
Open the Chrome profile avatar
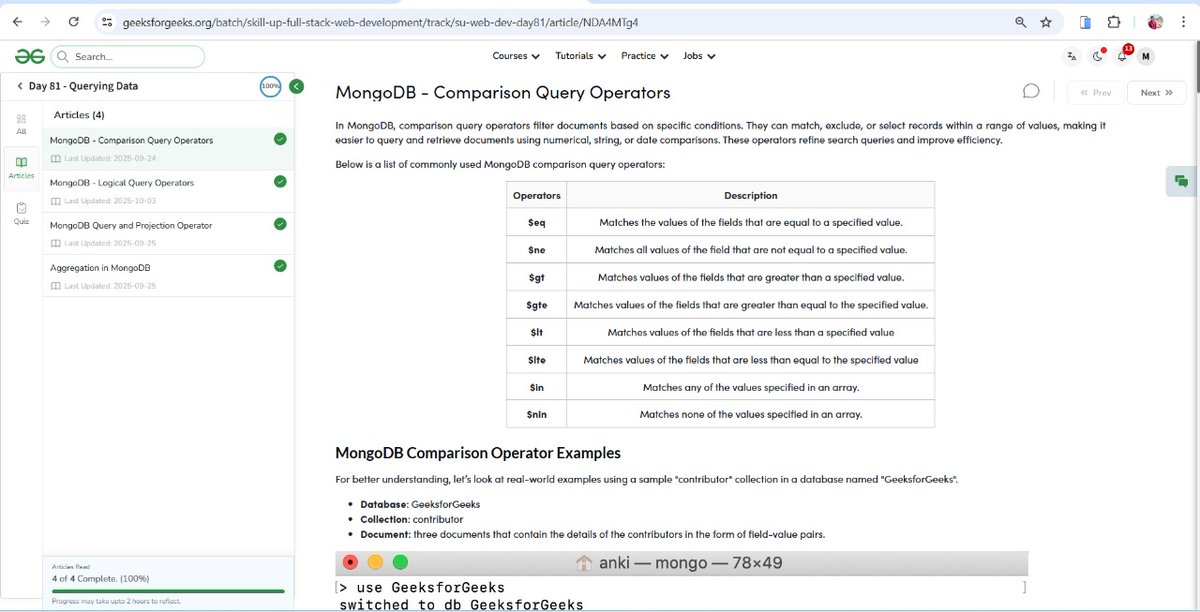1155,21
